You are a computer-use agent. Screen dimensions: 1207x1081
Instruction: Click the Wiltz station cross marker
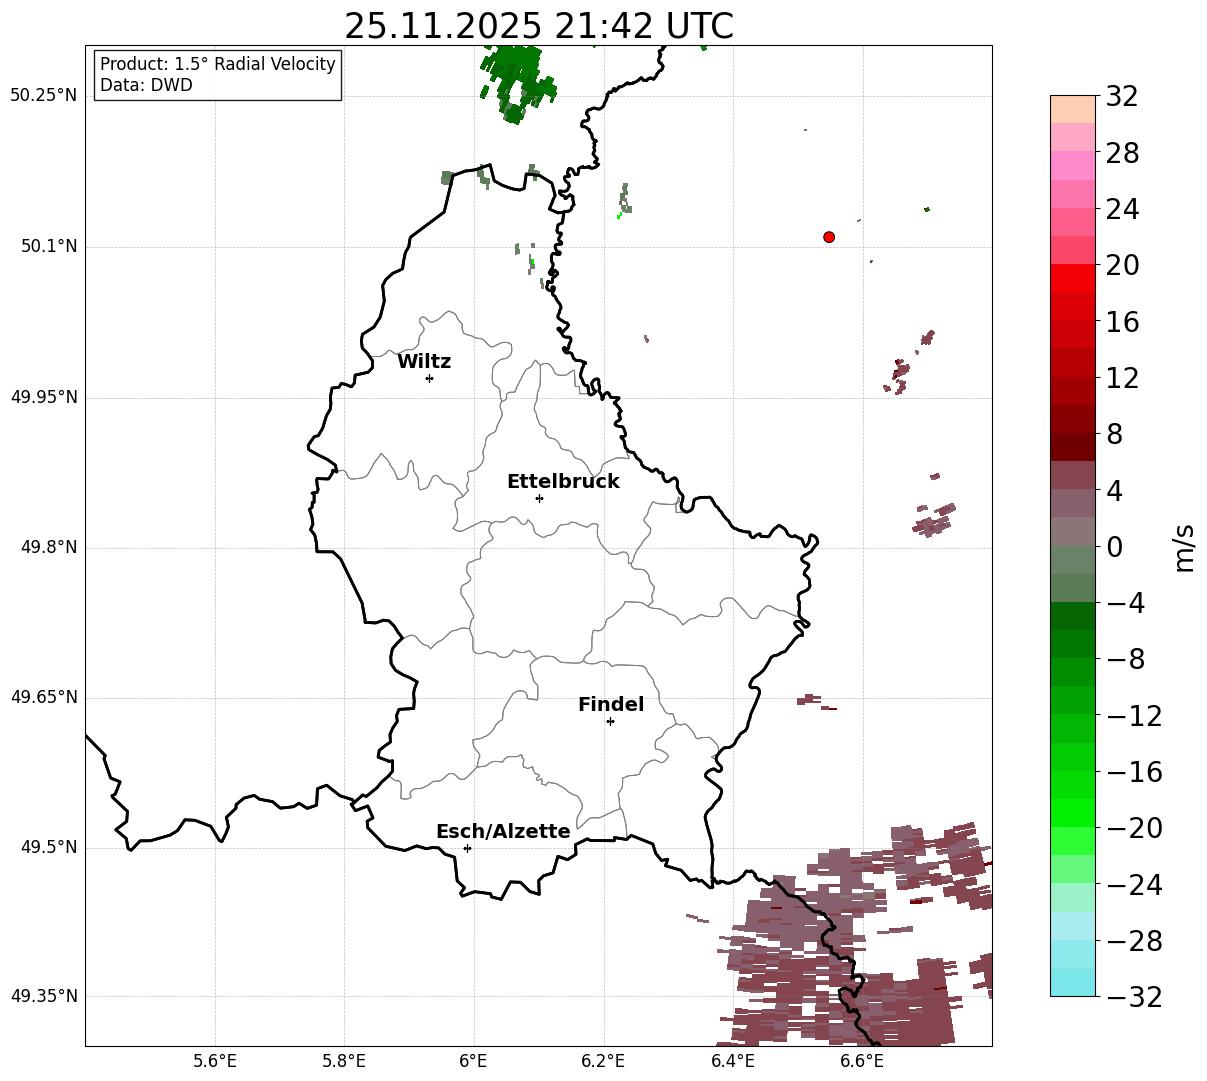429,378
